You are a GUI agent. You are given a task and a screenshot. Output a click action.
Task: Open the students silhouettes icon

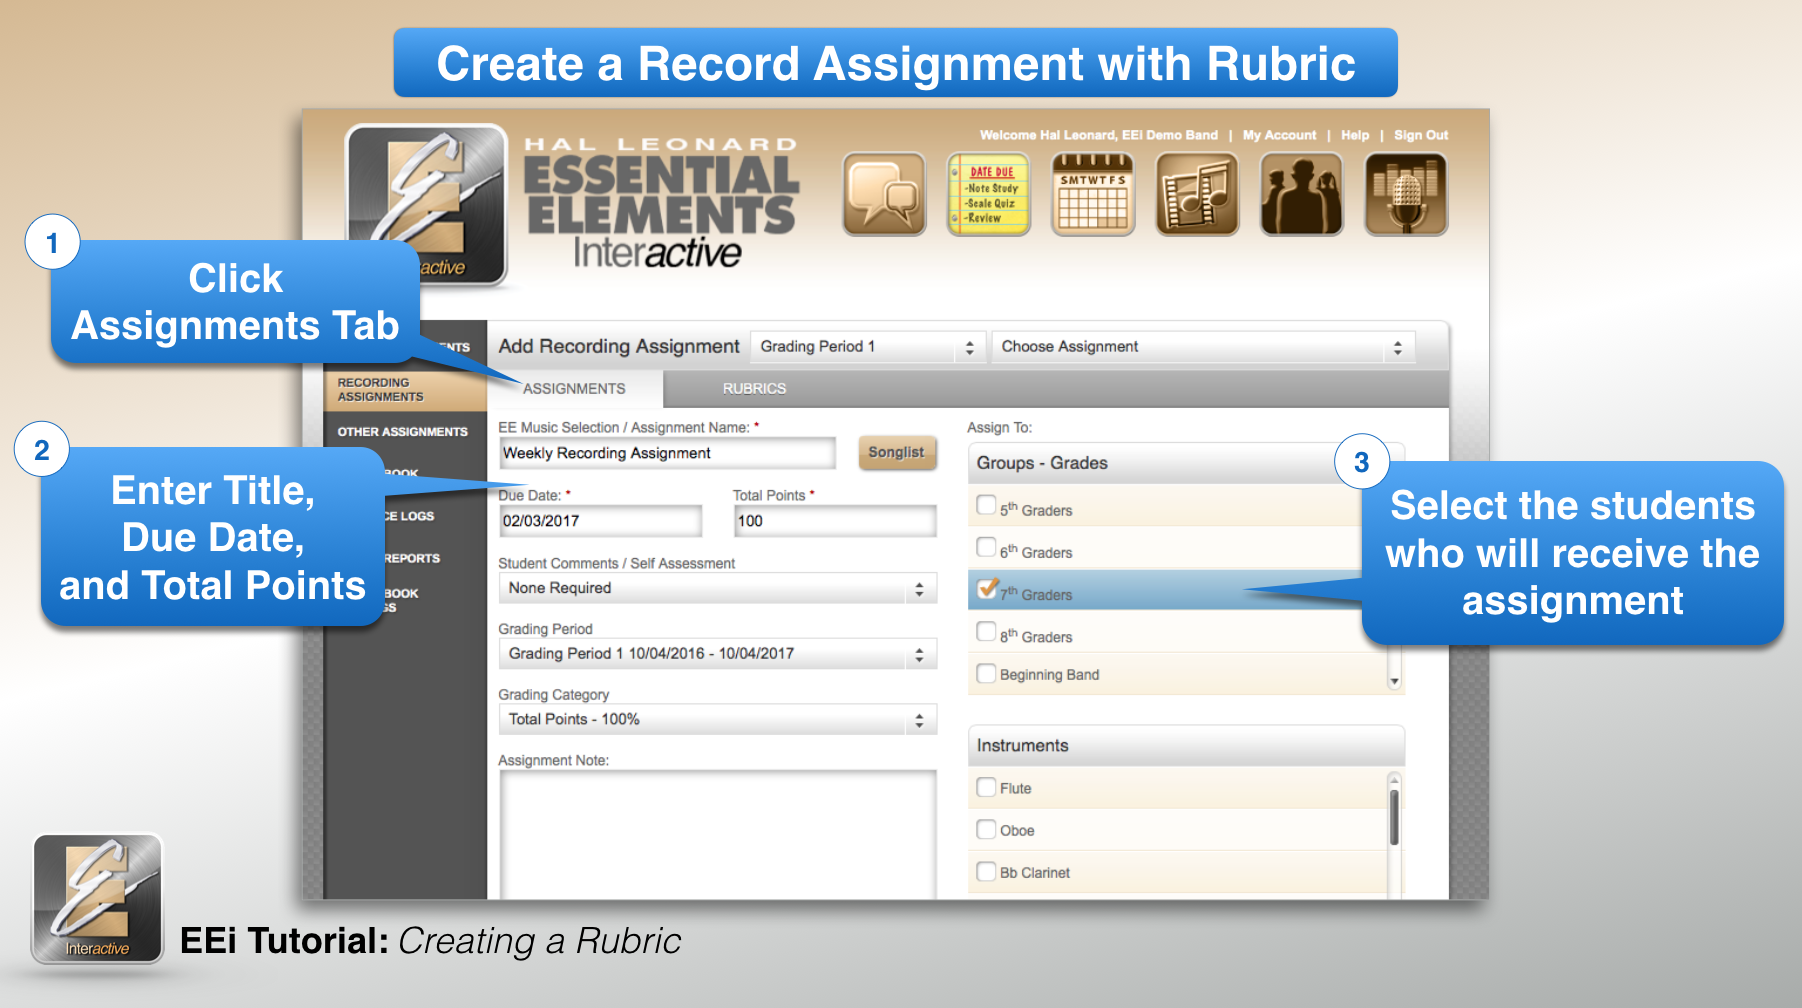coord(1301,194)
